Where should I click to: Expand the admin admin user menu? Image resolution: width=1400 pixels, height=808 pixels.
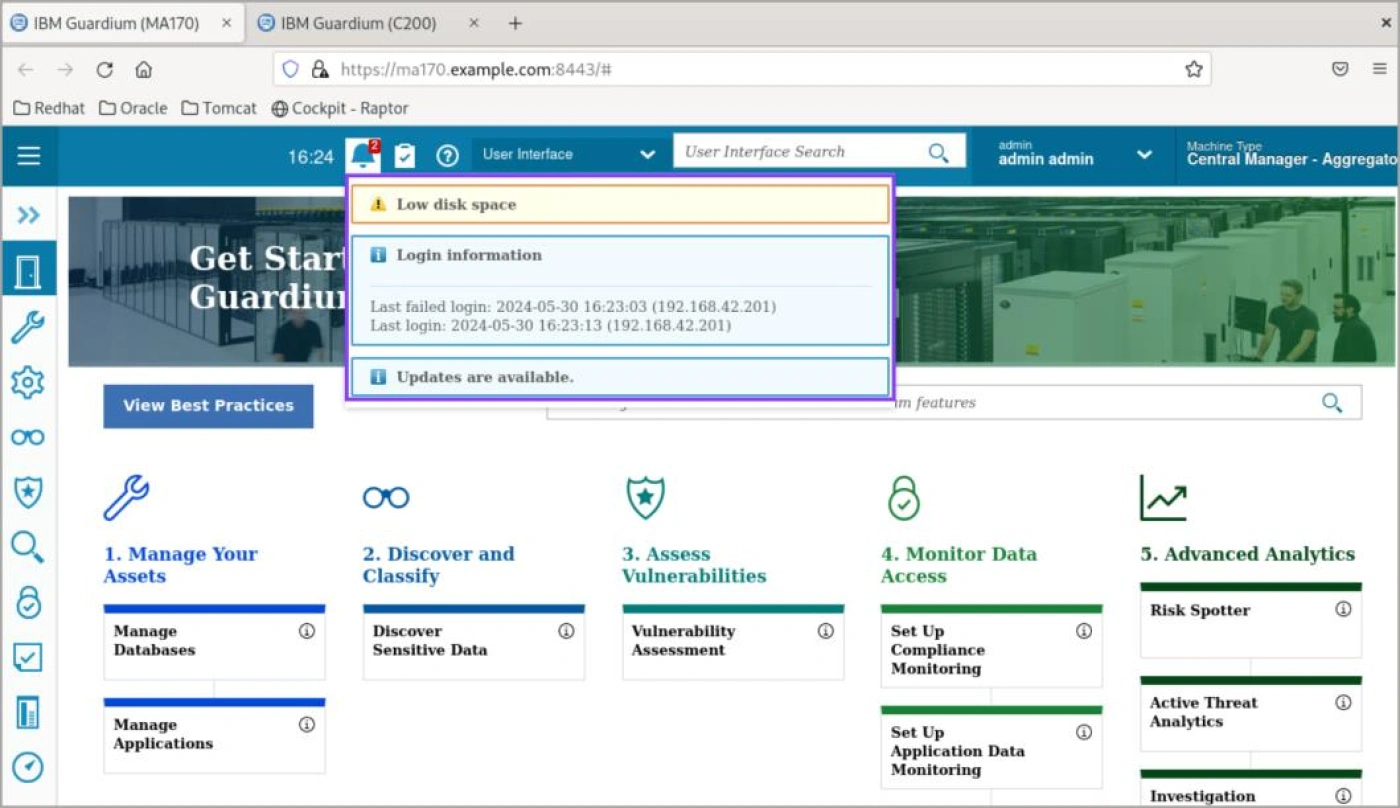click(x=1144, y=155)
